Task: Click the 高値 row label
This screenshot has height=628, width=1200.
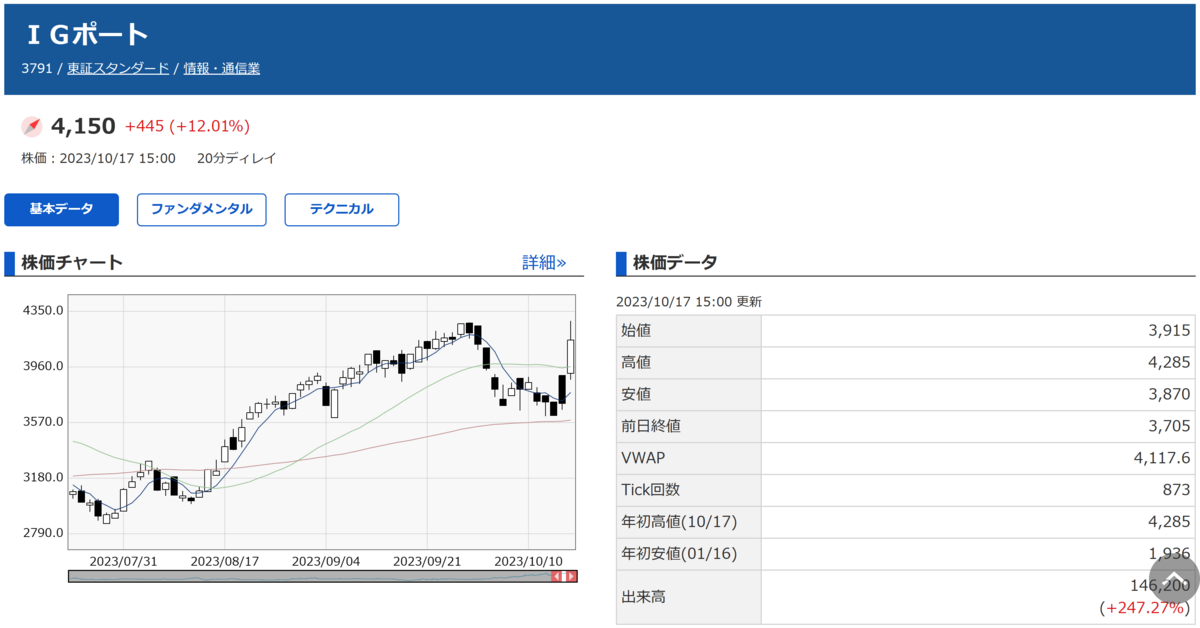Action: (636, 362)
